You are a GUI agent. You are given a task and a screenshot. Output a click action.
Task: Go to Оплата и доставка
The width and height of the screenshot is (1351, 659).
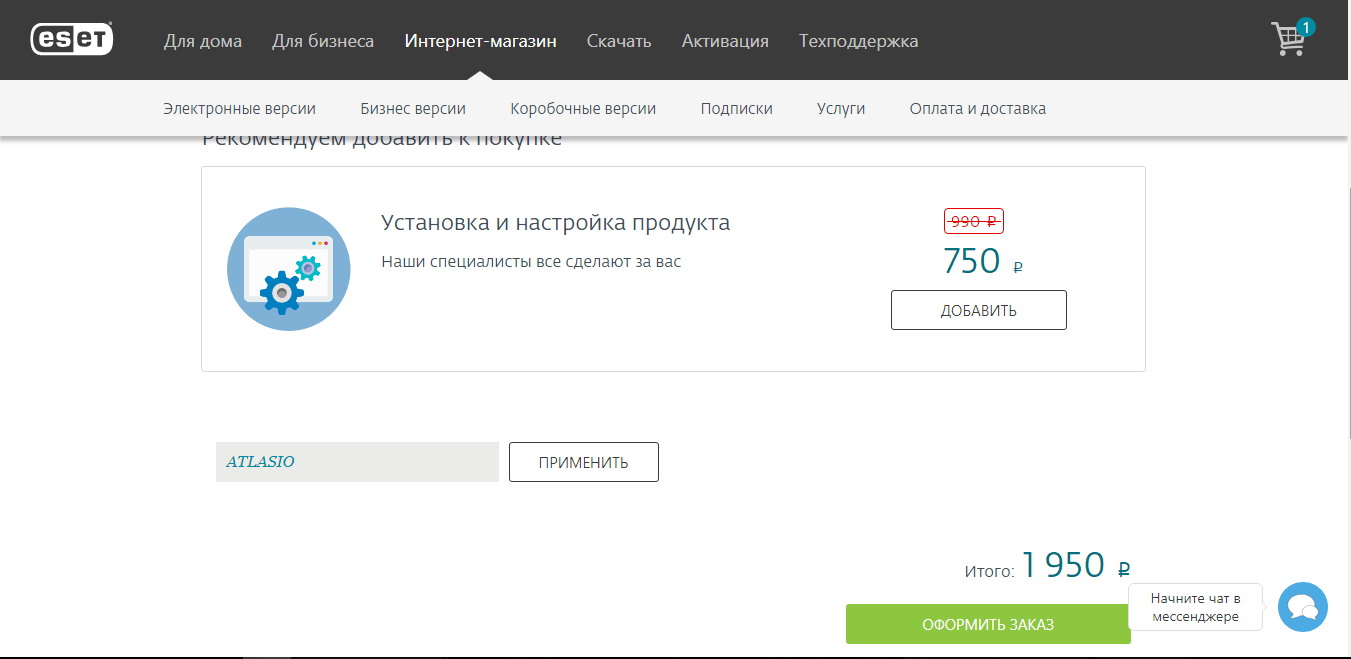tap(977, 109)
